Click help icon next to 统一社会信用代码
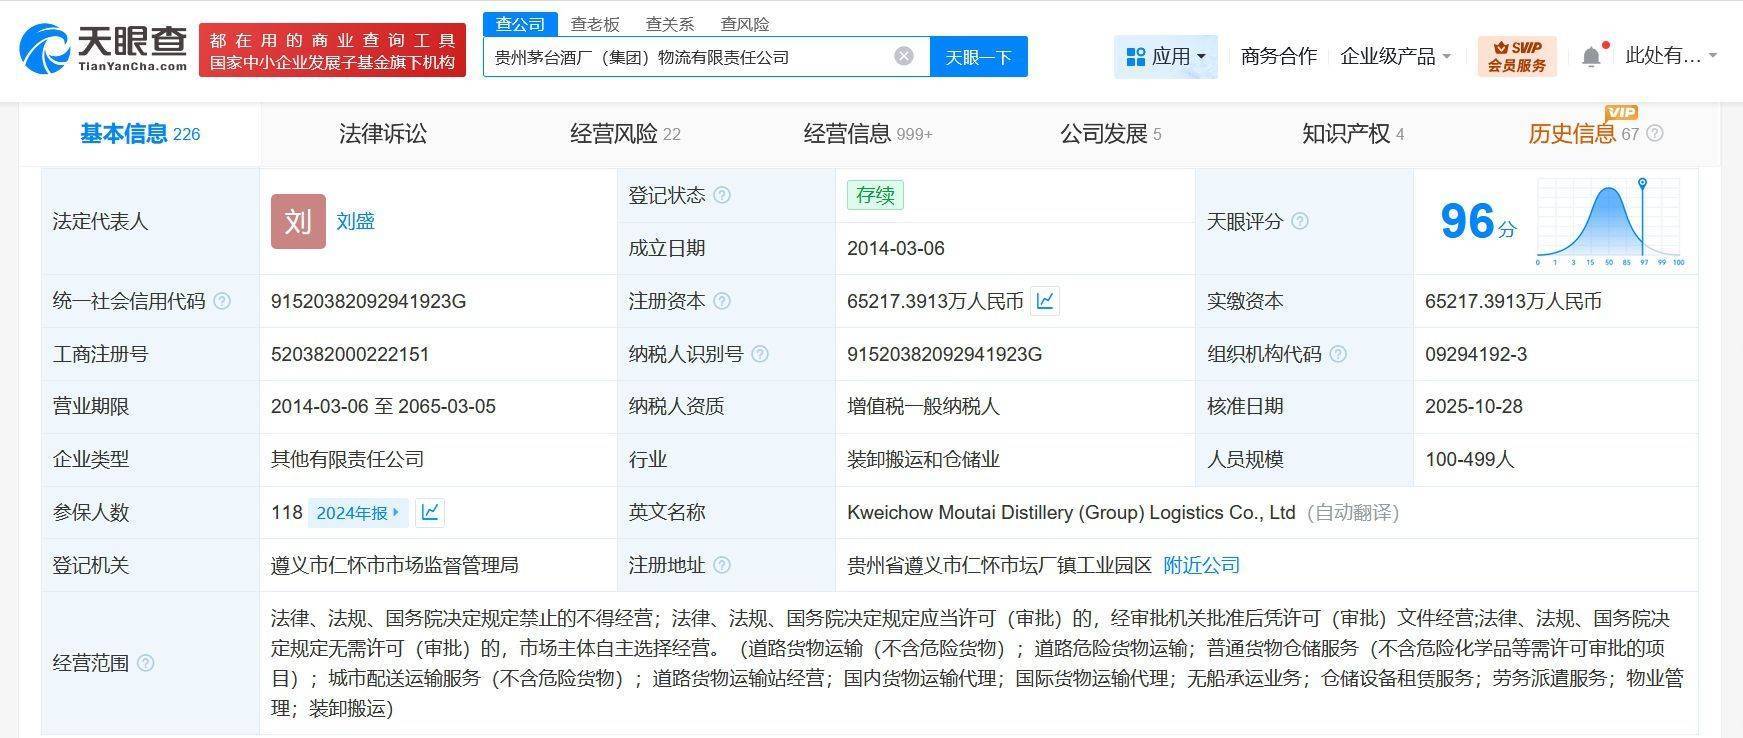 click(x=222, y=301)
